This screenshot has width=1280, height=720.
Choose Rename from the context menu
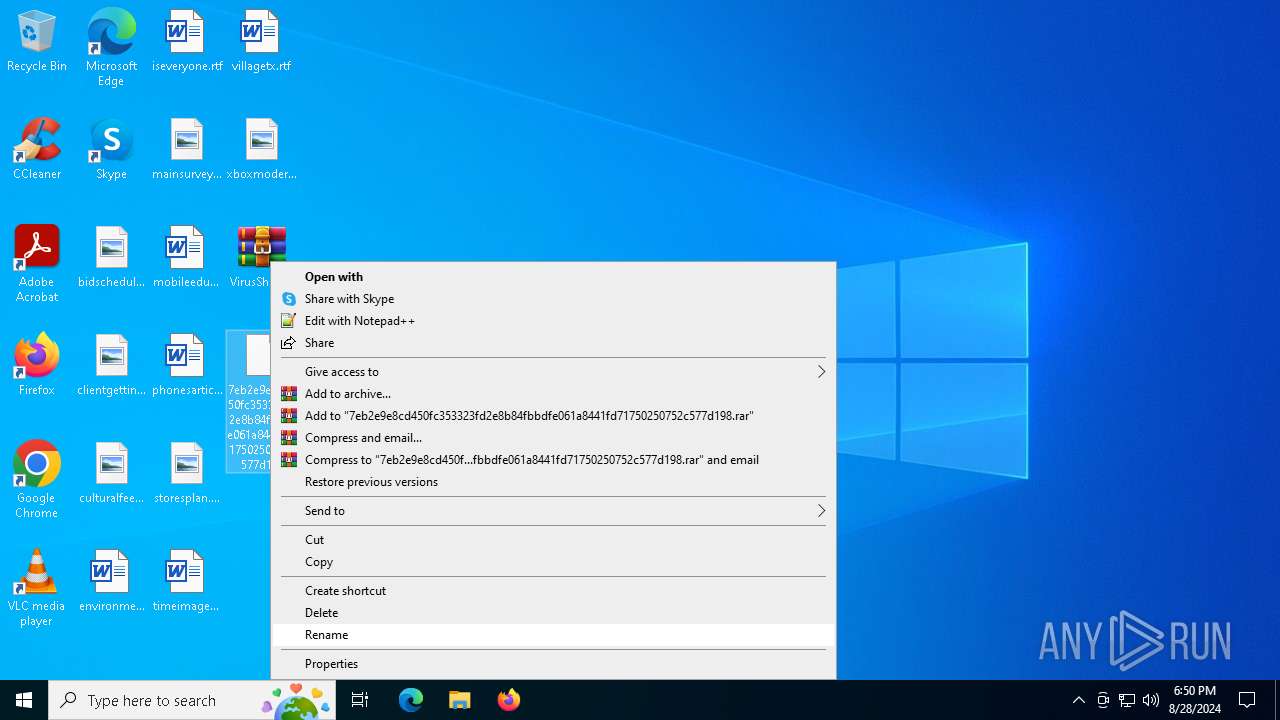click(553, 635)
